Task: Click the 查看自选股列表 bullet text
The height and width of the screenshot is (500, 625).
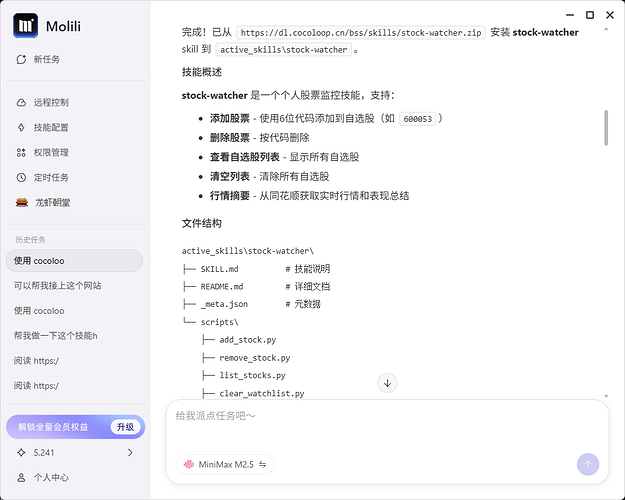Action: pyautogui.click(x=245, y=157)
